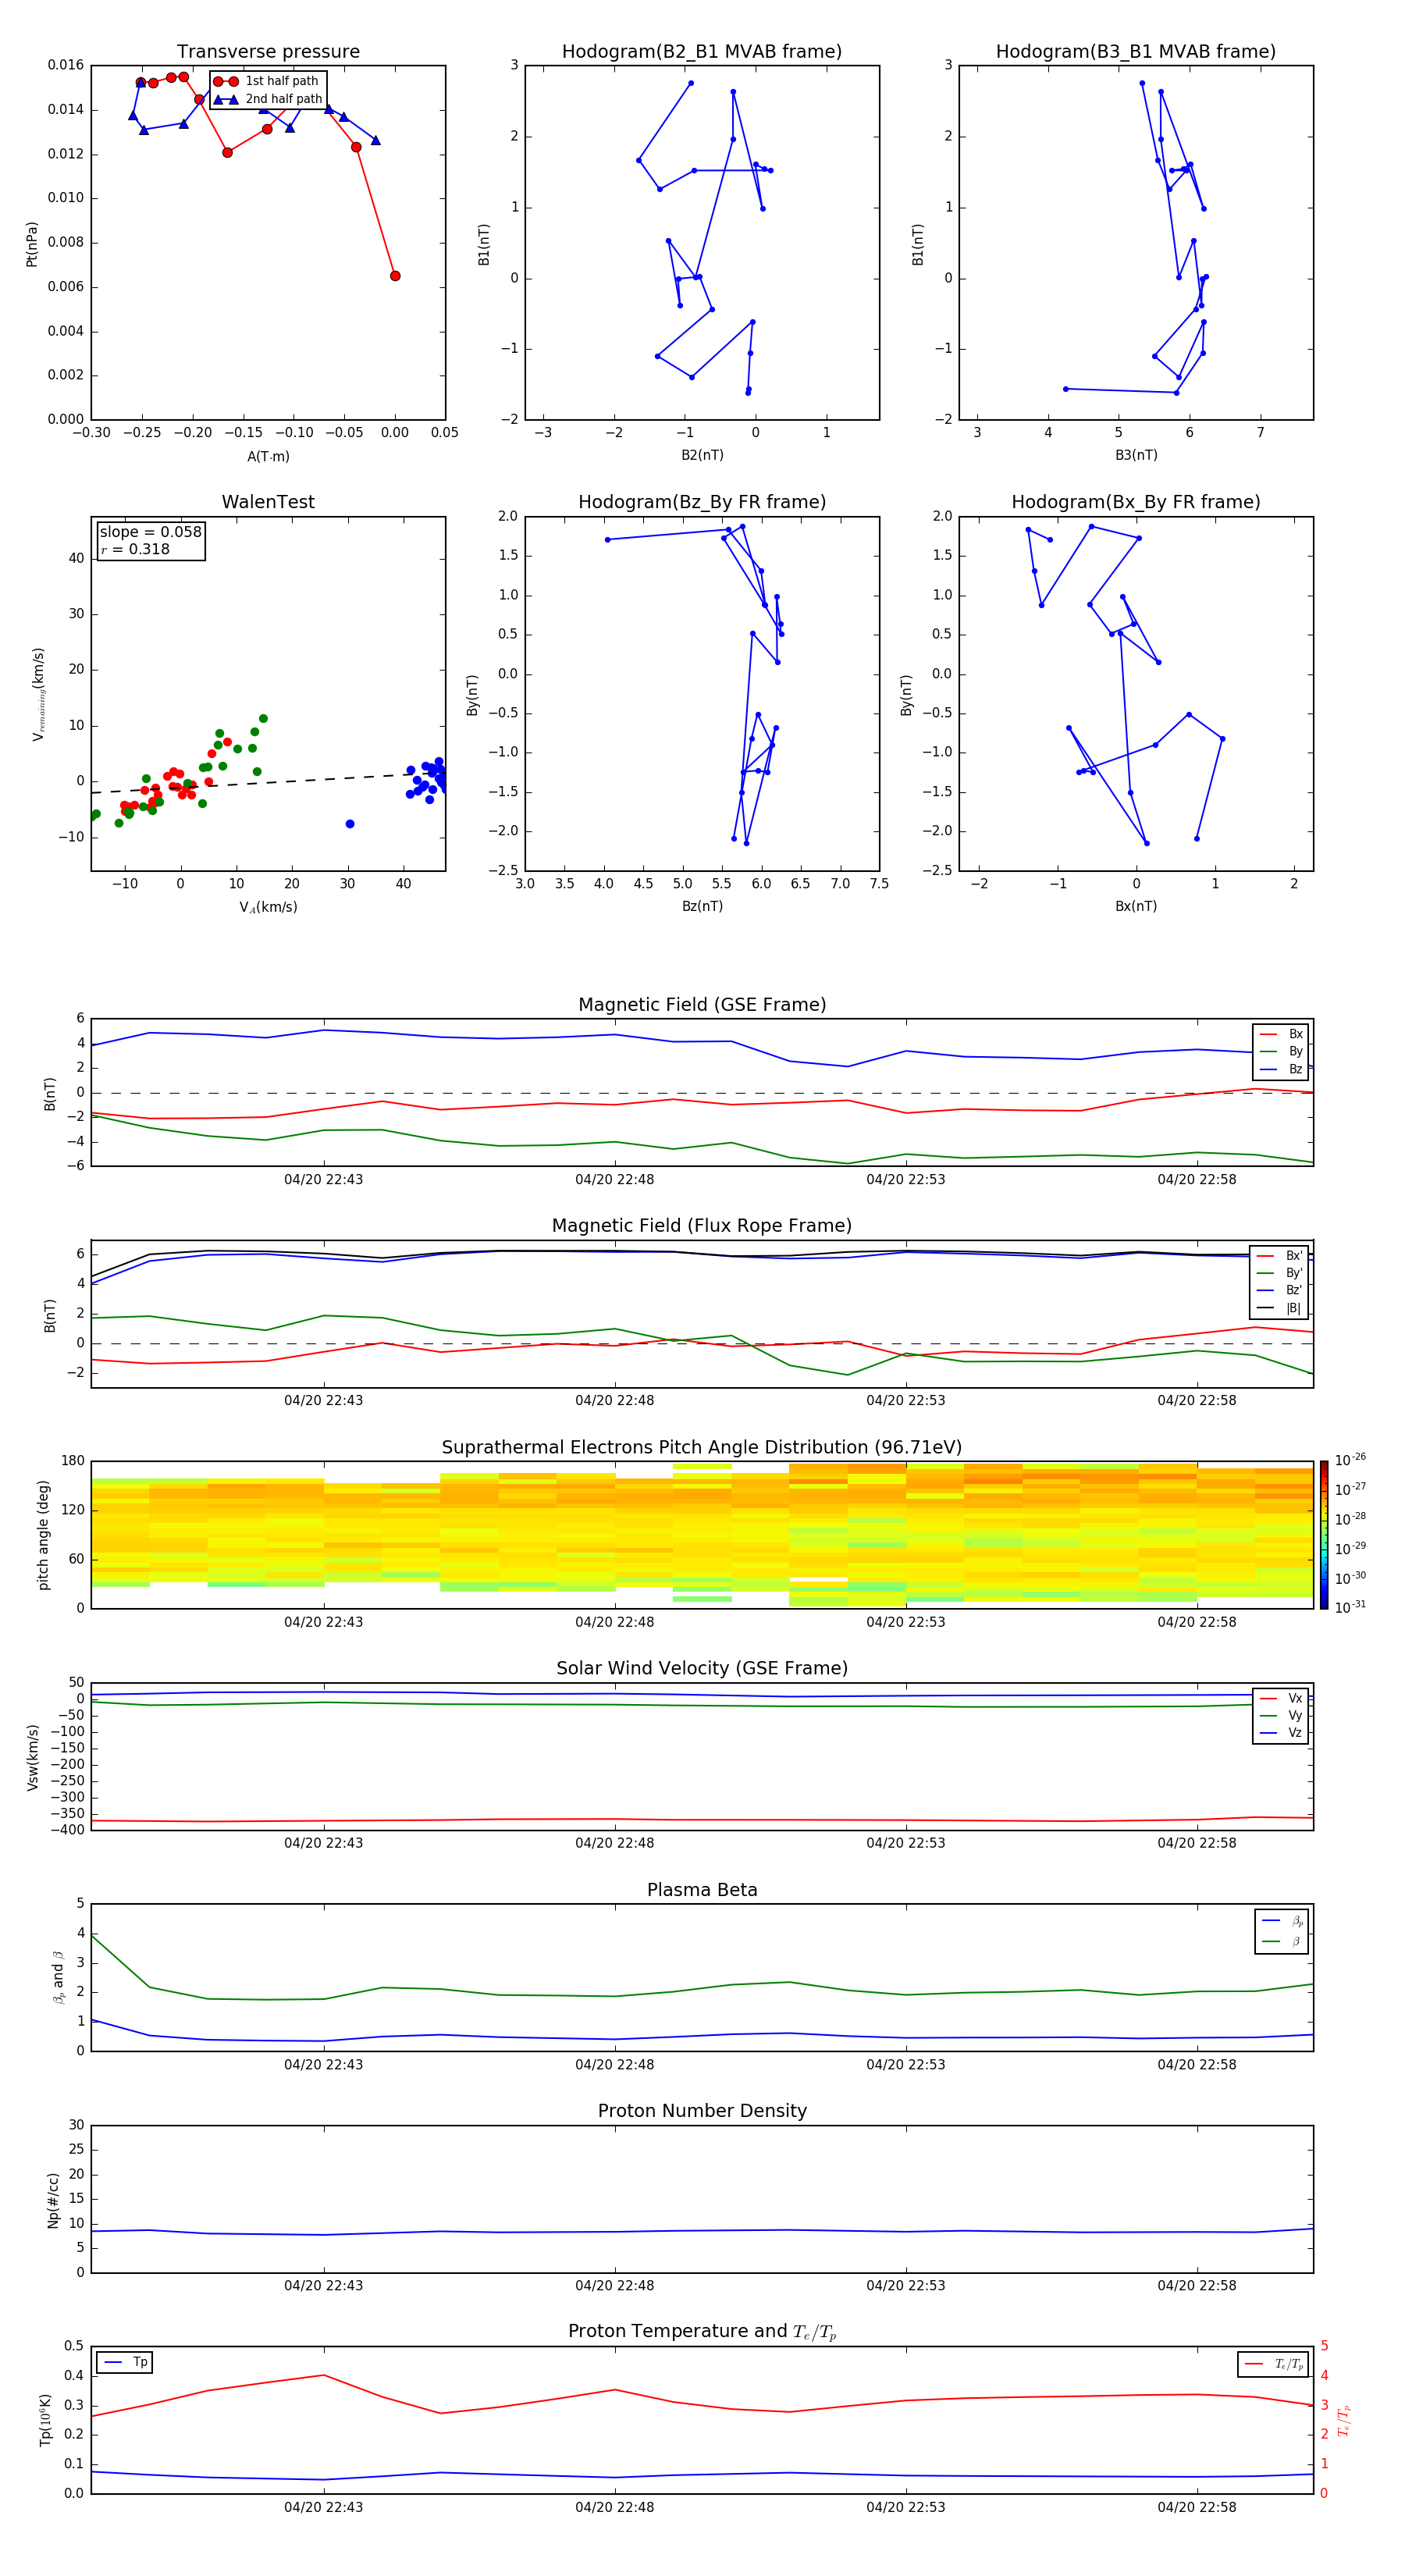Click the isolated blue outlier point in WalenTest
Image resolution: width=1405 pixels, height=2576 pixels.
pyautogui.click(x=350, y=824)
